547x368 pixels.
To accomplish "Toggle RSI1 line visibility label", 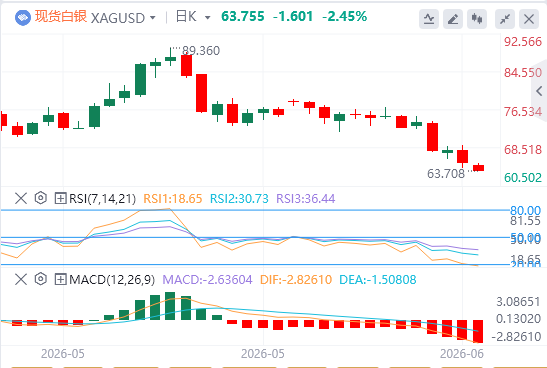I will (173, 198).
